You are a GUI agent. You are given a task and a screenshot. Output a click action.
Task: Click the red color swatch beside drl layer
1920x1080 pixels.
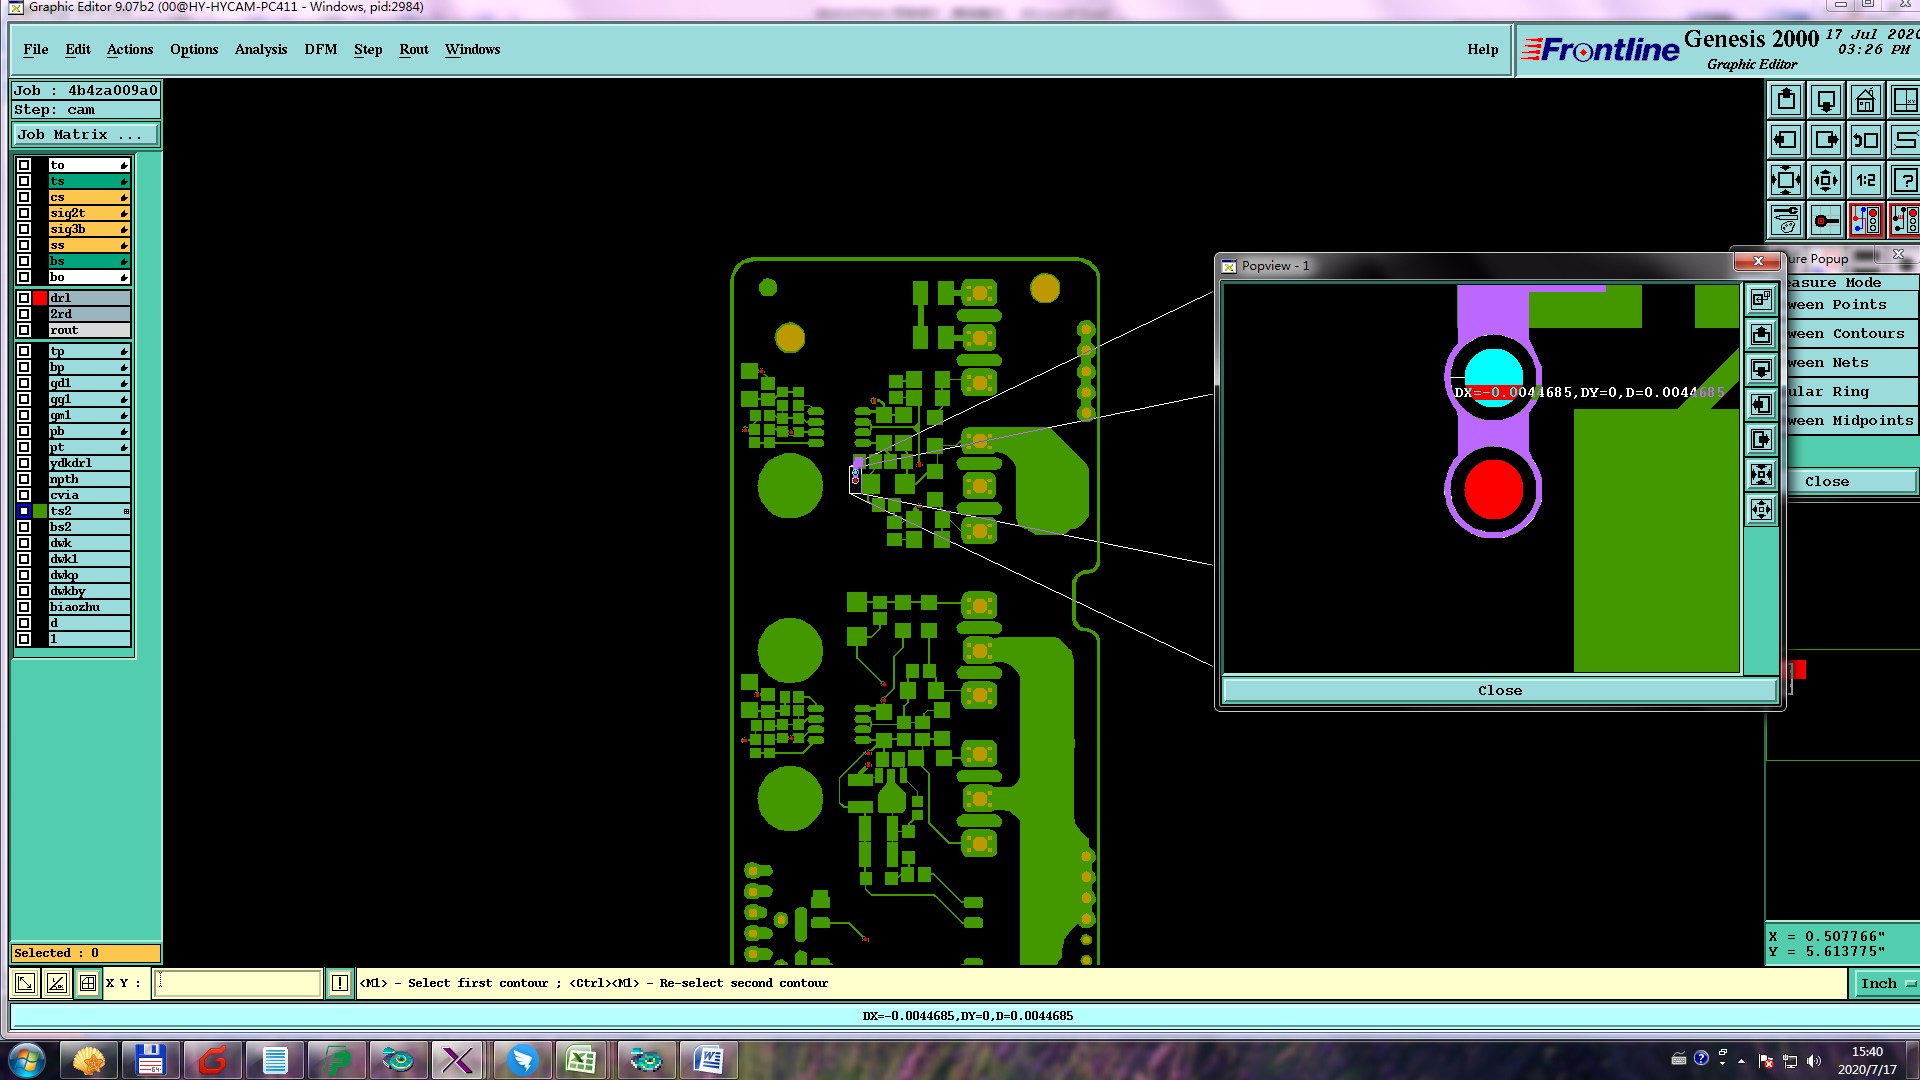click(40, 298)
